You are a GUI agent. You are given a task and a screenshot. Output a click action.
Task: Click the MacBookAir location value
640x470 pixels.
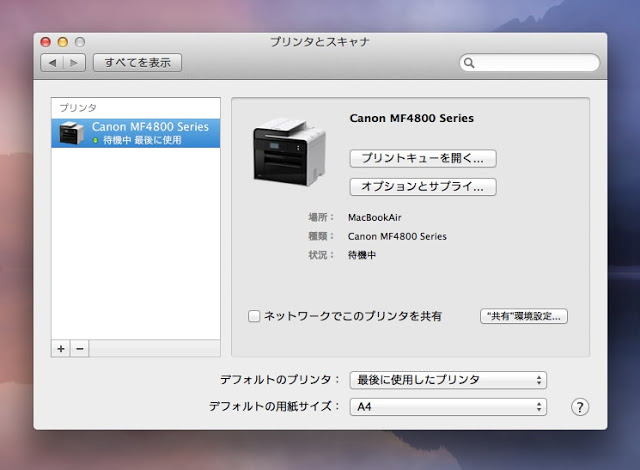coord(375,217)
